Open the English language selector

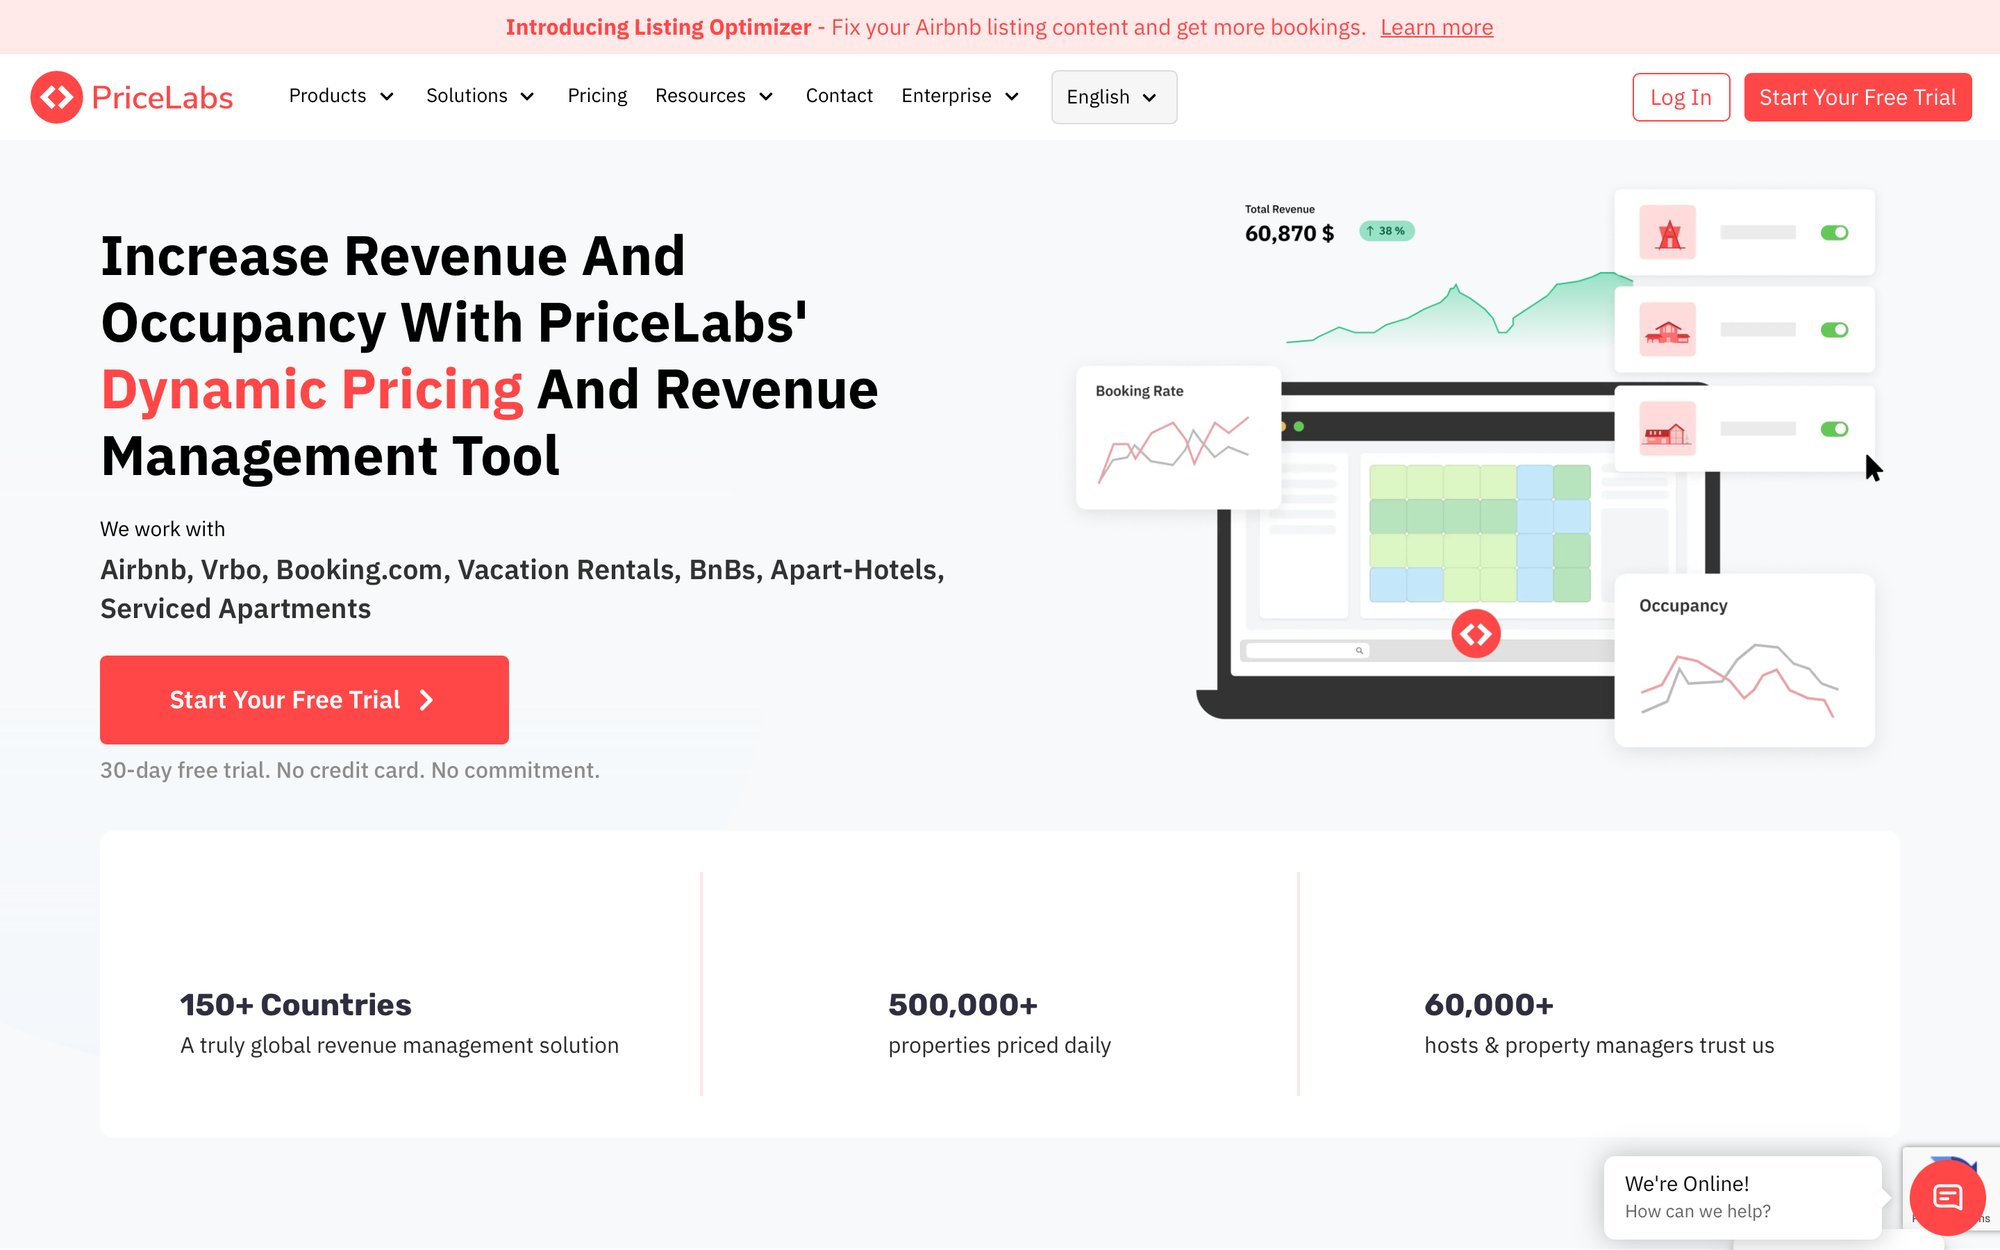[x=1112, y=97]
